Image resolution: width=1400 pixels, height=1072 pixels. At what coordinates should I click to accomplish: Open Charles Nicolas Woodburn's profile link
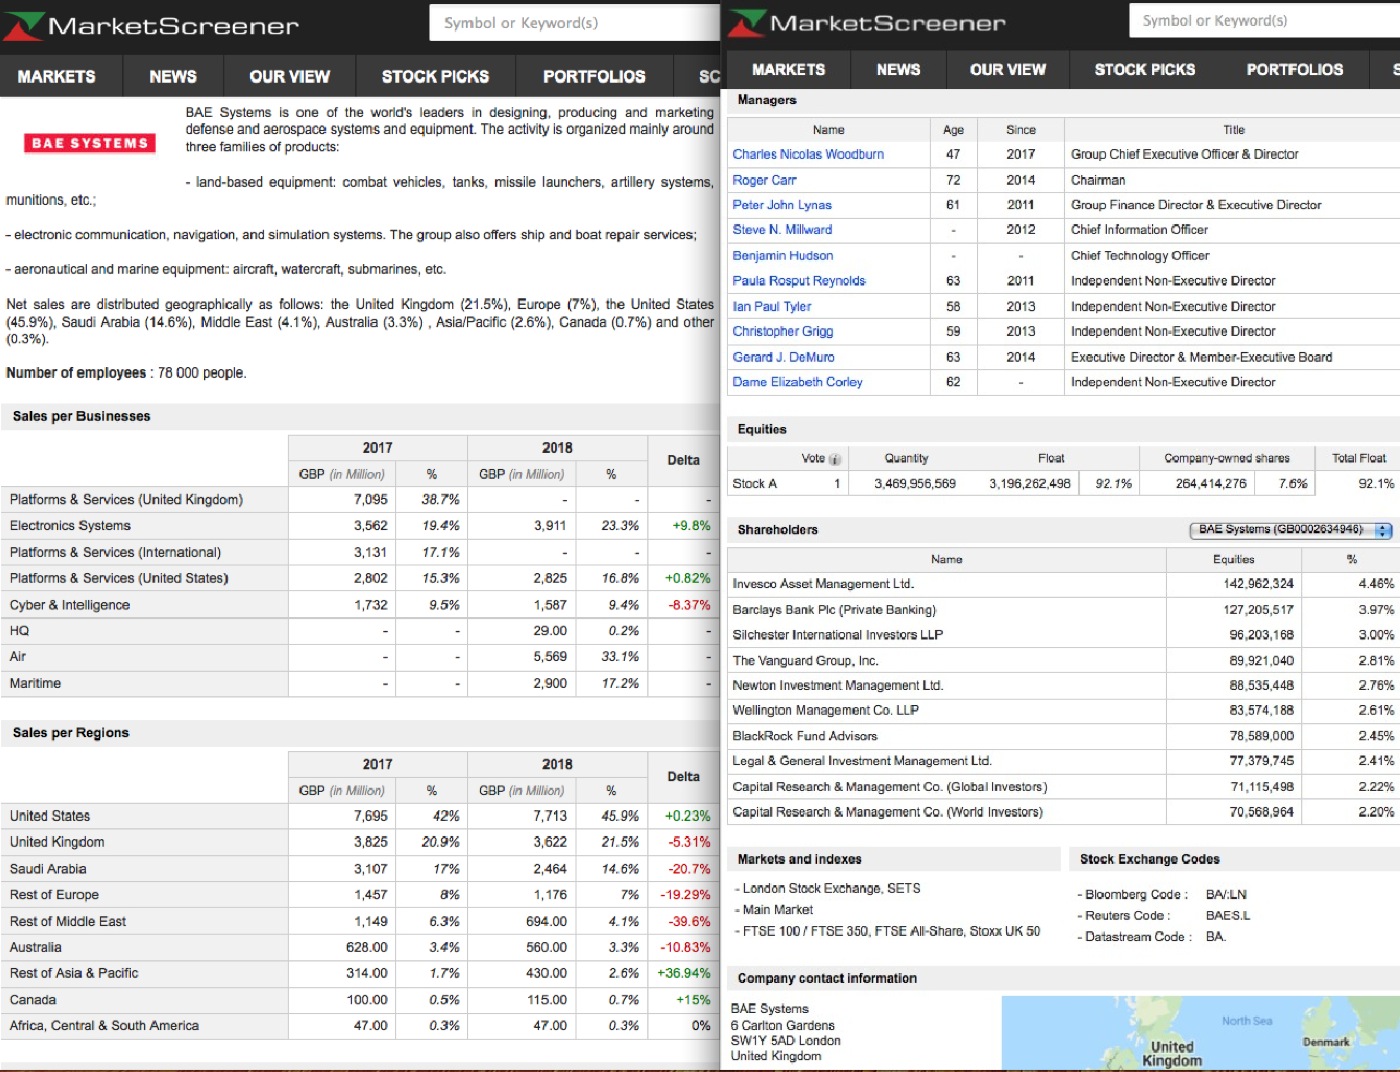tap(808, 155)
